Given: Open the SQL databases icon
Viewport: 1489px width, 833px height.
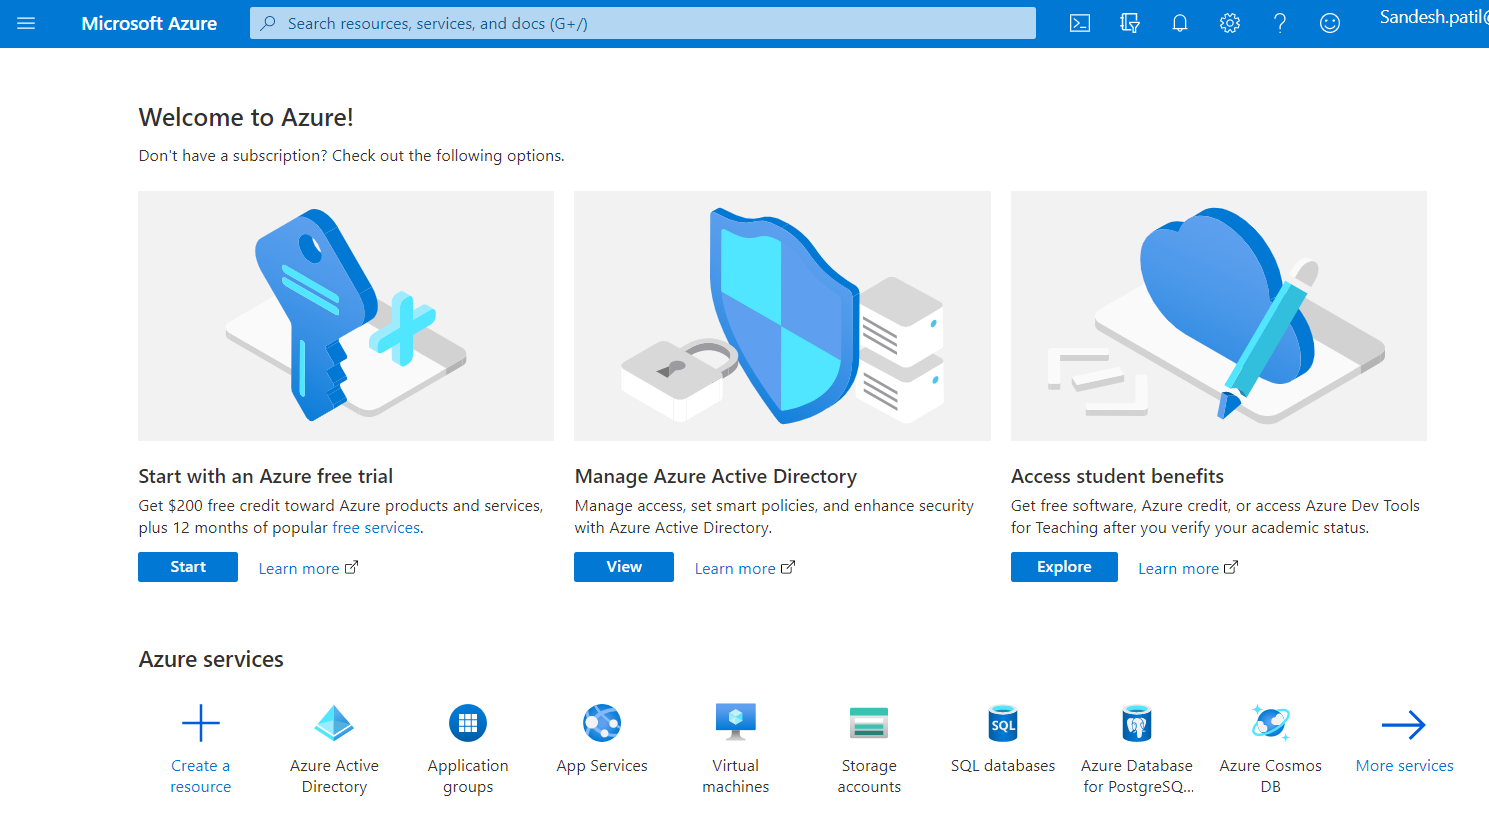Looking at the screenshot, I should click(1003, 723).
